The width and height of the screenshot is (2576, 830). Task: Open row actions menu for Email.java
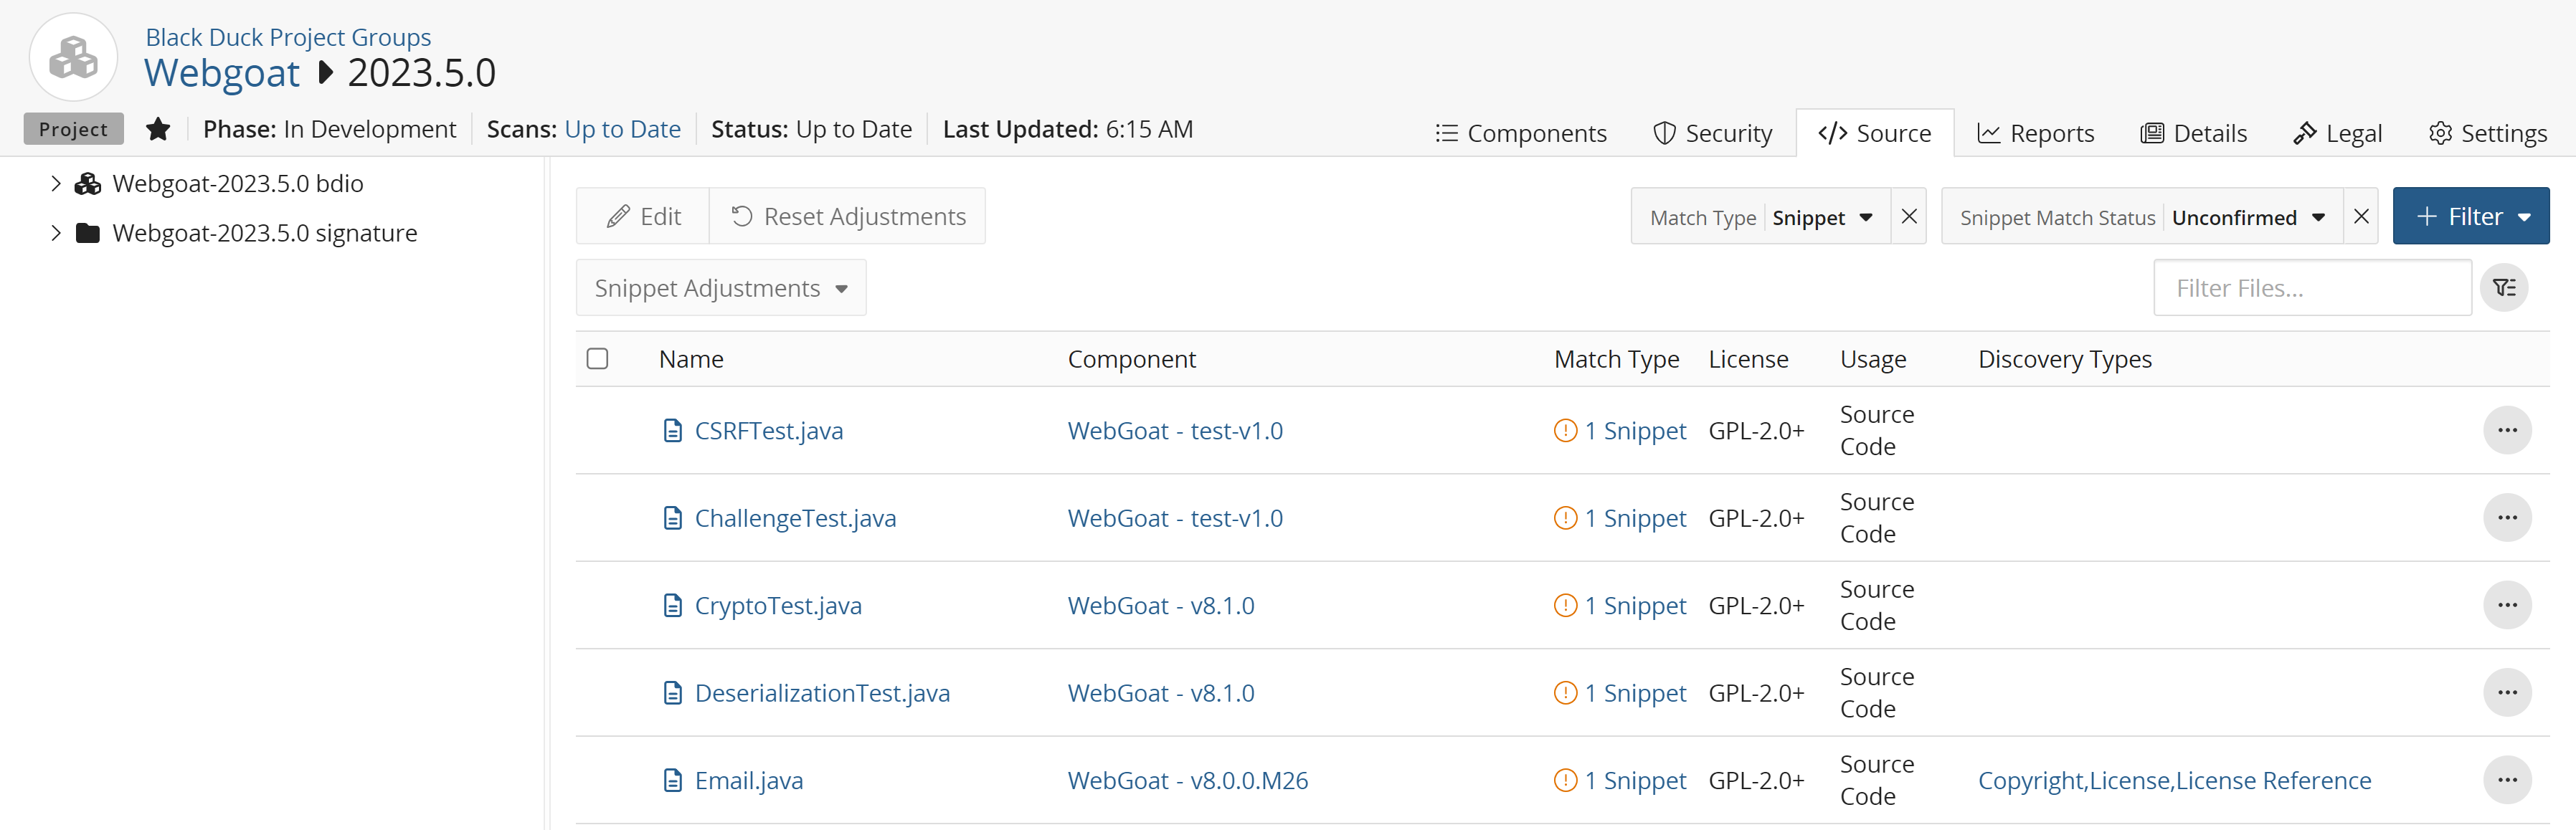[2508, 780]
